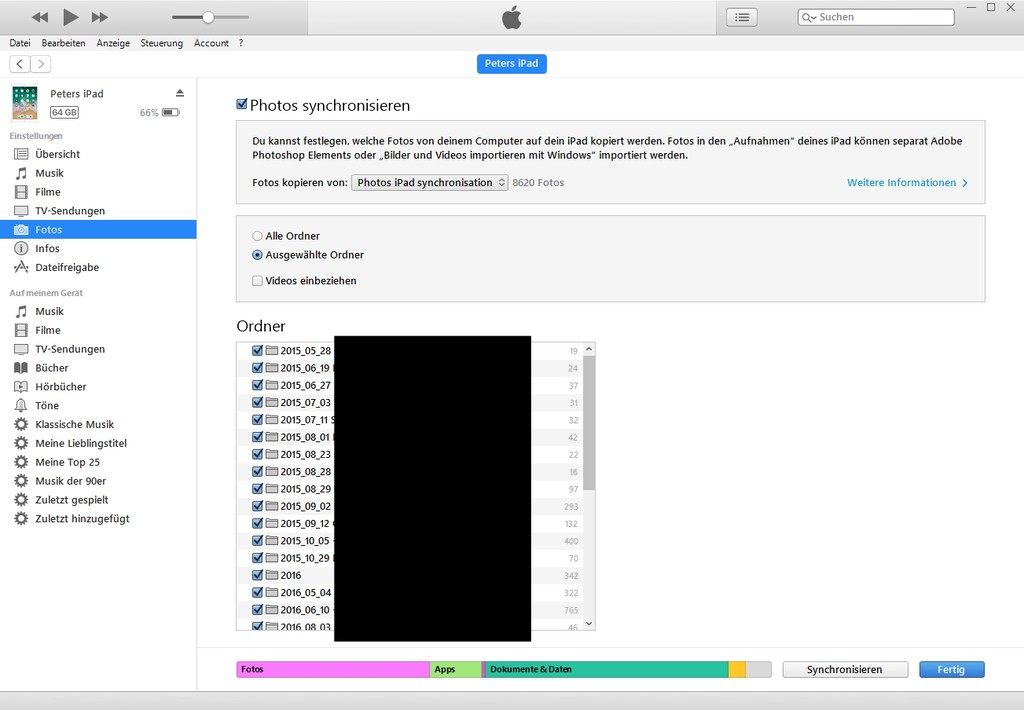Click the previous track rewind icon
This screenshot has height=710, width=1024.
click(40, 18)
